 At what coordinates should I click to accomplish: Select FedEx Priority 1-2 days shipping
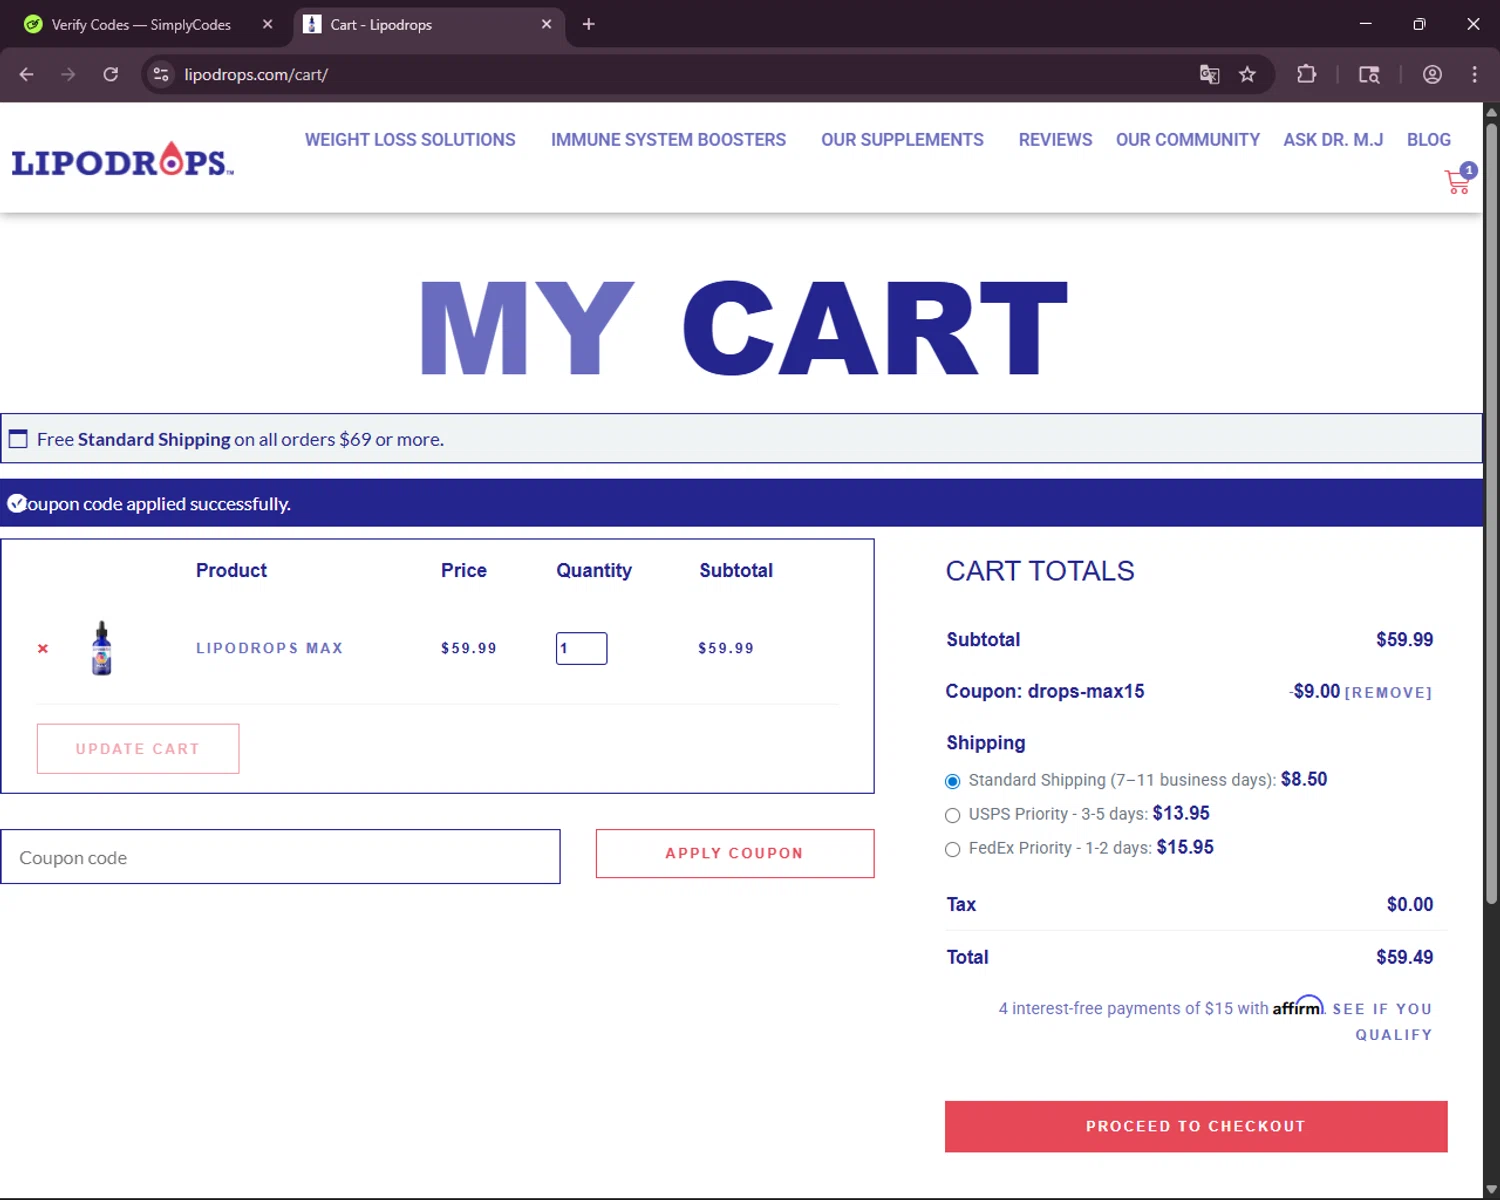pyautogui.click(x=952, y=849)
